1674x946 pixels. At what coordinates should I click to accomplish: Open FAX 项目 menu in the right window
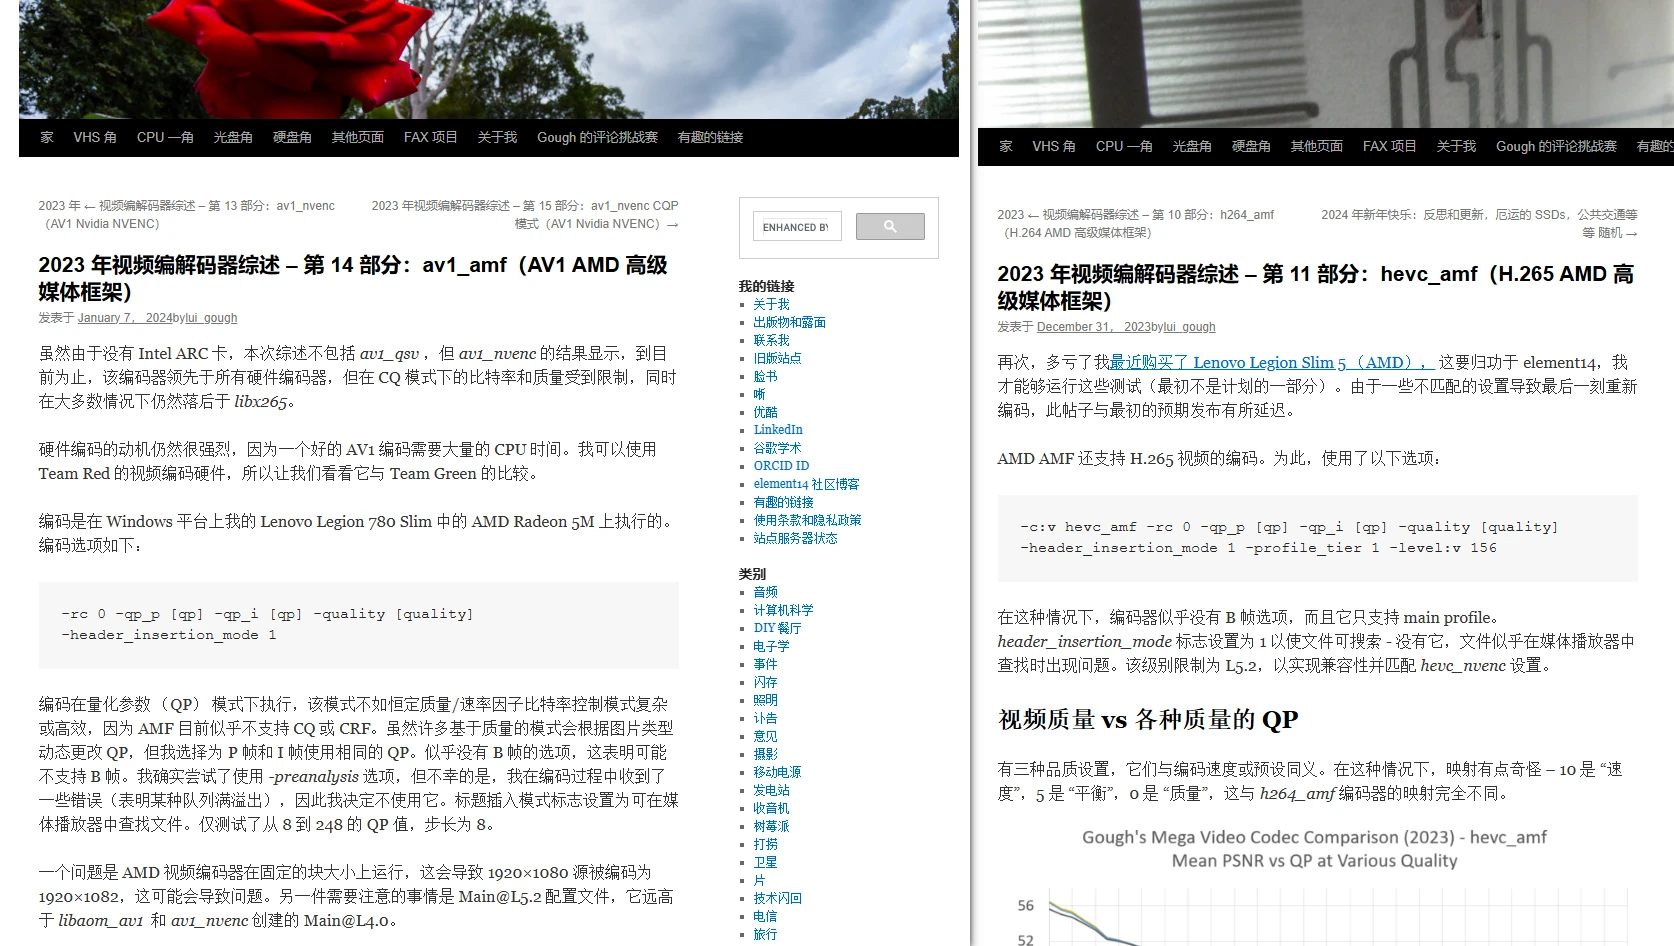[x=1389, y=146]
